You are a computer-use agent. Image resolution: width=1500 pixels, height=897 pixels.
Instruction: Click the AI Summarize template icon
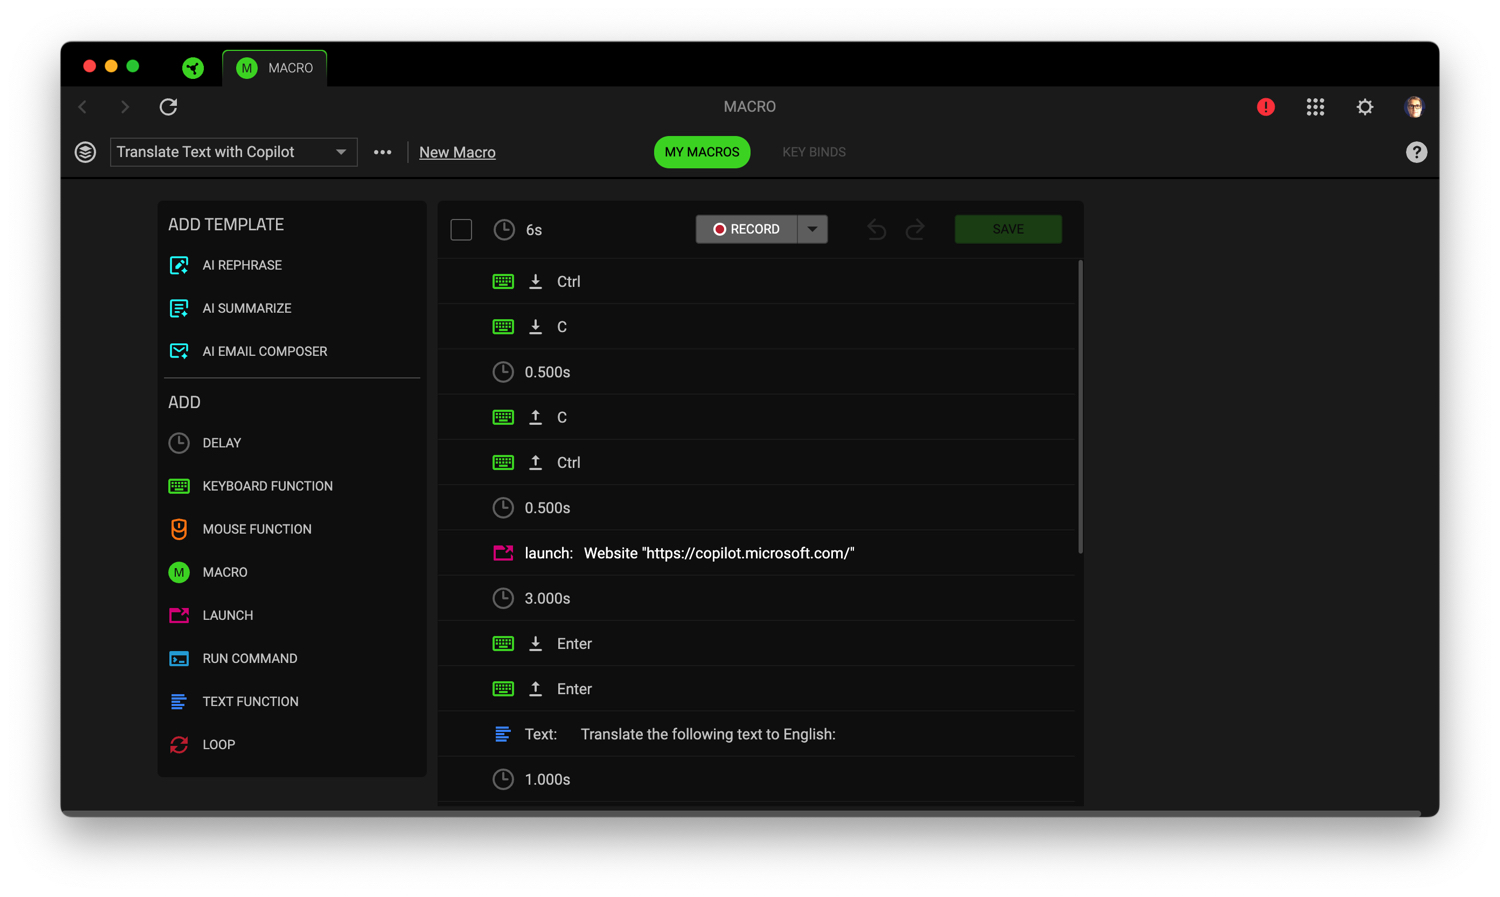pyautogui.click(x=179, y=308)
